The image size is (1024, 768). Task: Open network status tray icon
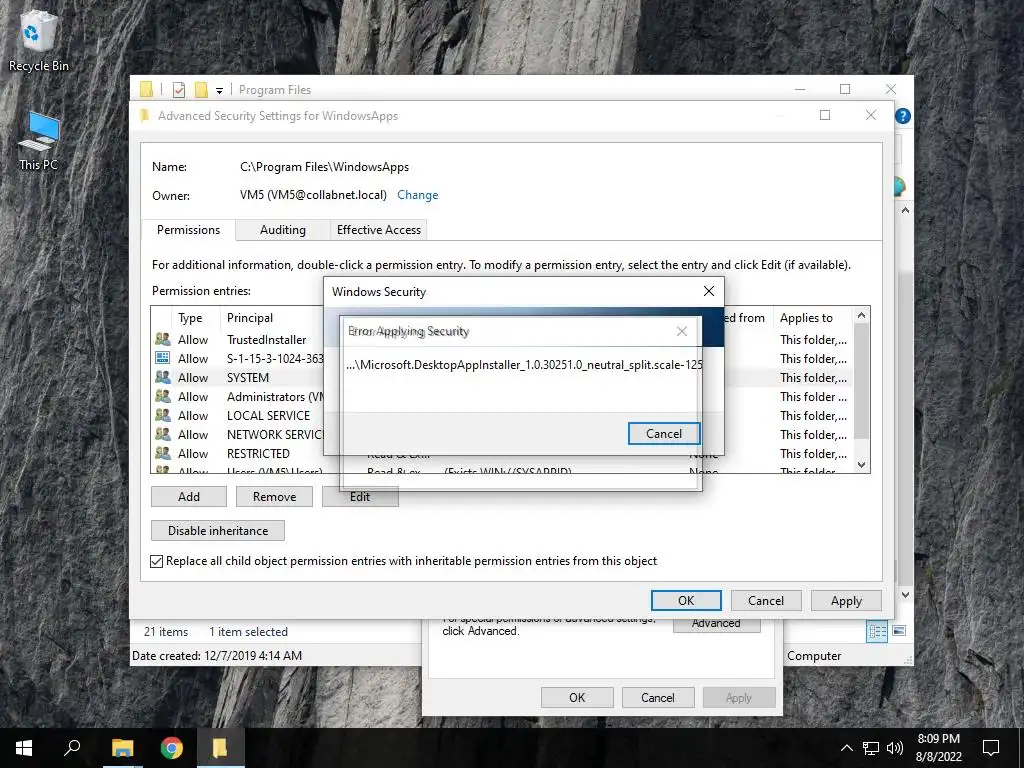pos(871,748)
